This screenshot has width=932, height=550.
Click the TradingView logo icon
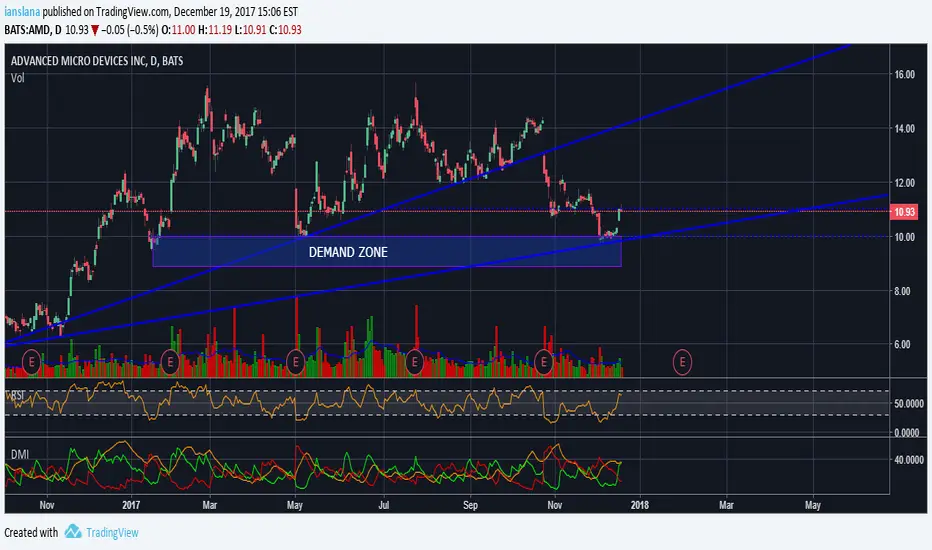(73, 531)
